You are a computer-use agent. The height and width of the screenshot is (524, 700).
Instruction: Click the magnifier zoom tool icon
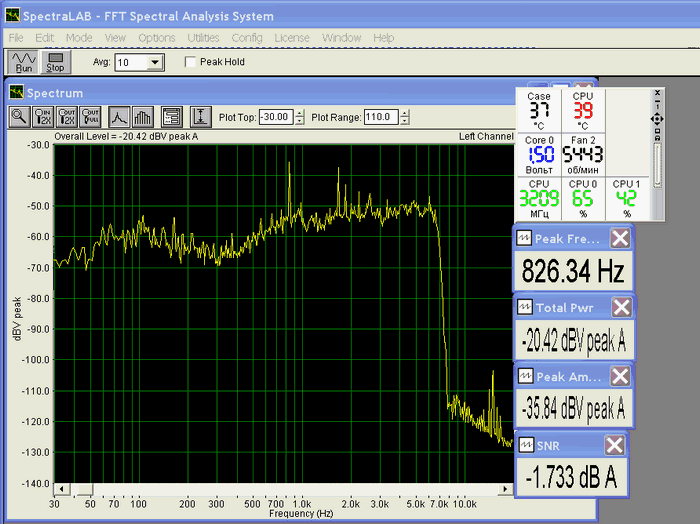click(19, 116)
